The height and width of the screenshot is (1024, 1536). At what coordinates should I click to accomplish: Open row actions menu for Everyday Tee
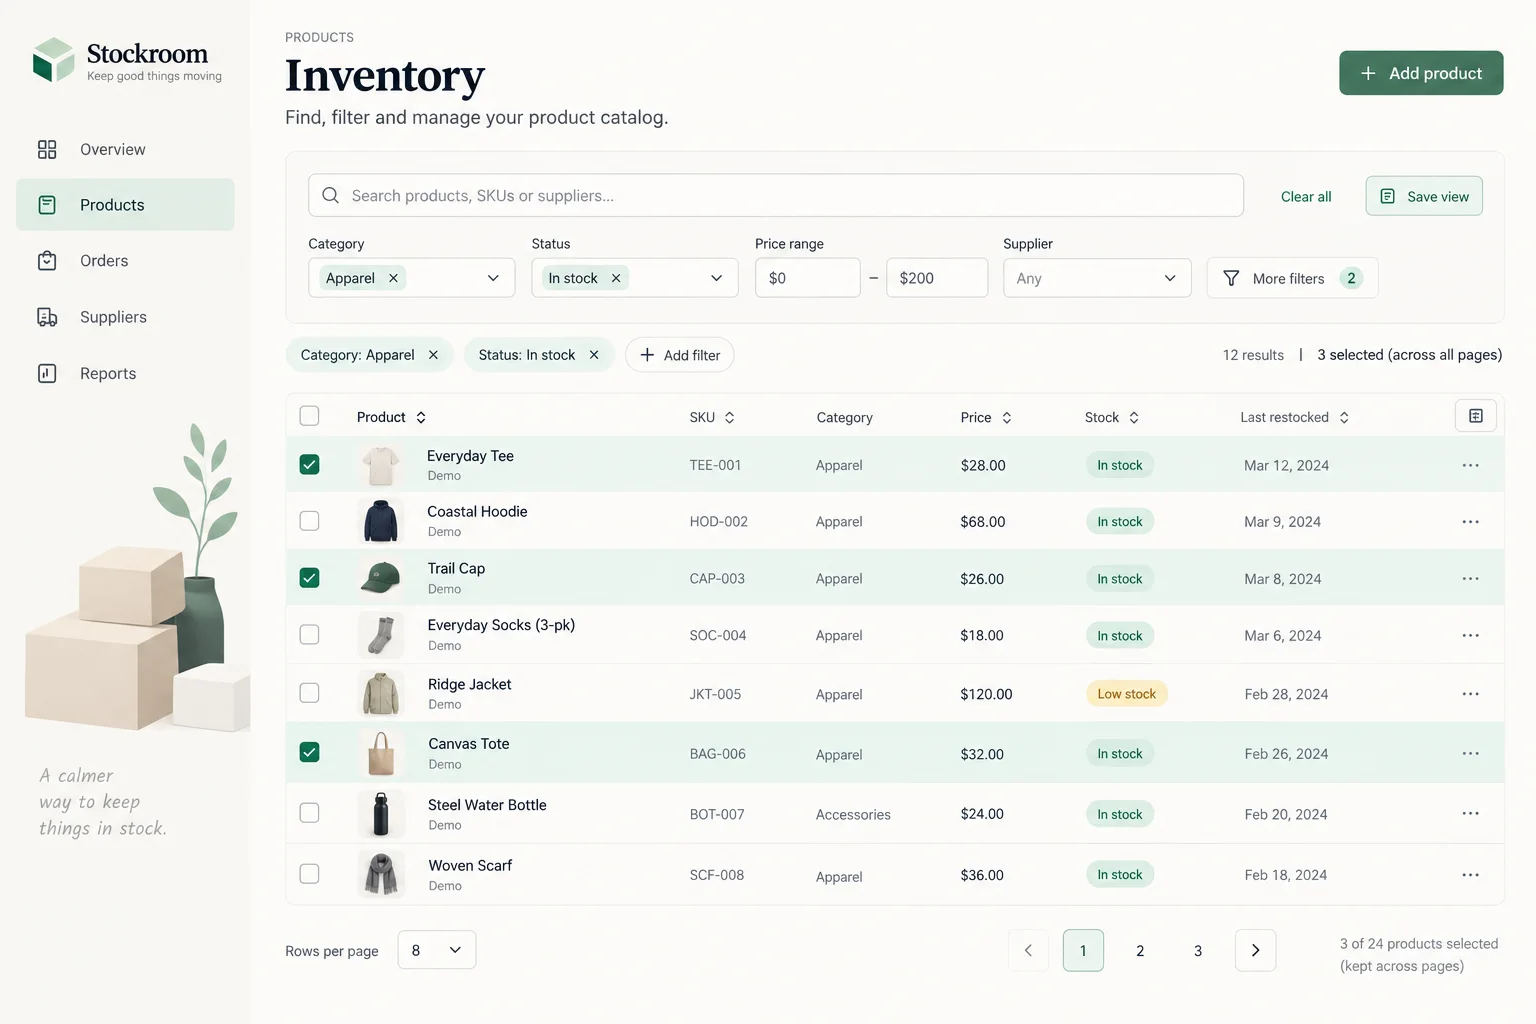click(1470, 465)
